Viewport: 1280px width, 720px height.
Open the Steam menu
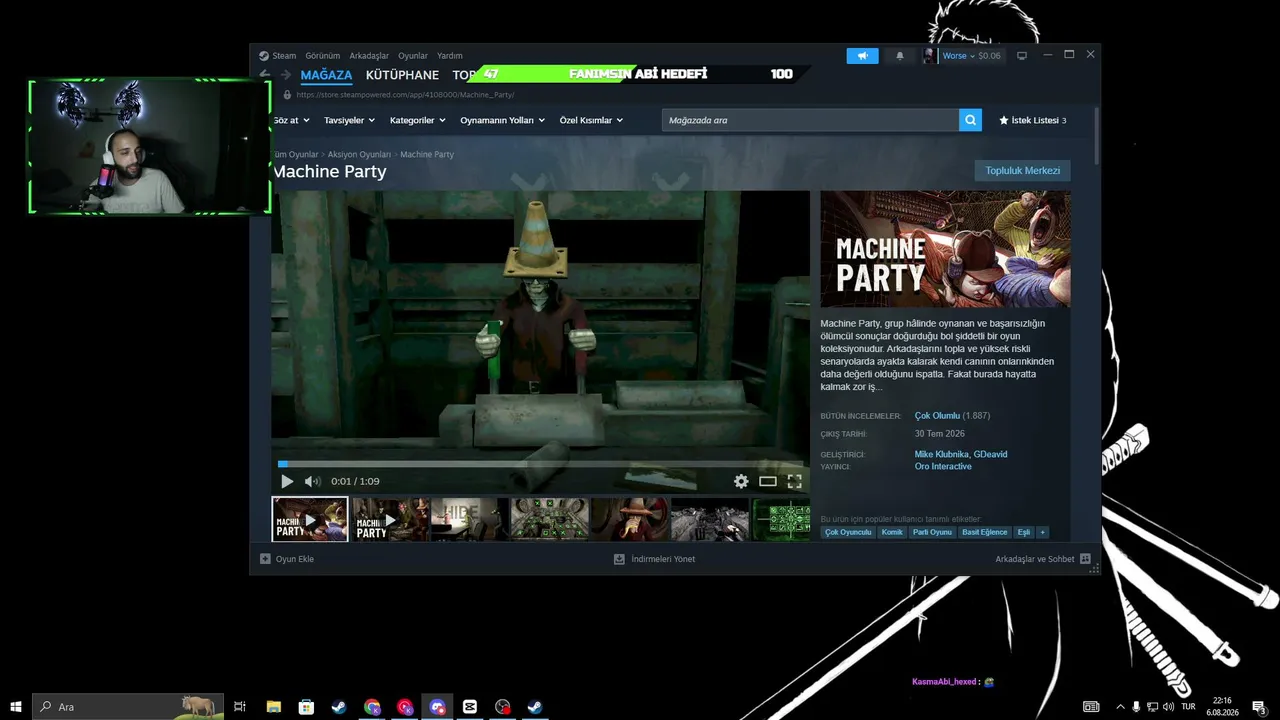coord(284,56)
